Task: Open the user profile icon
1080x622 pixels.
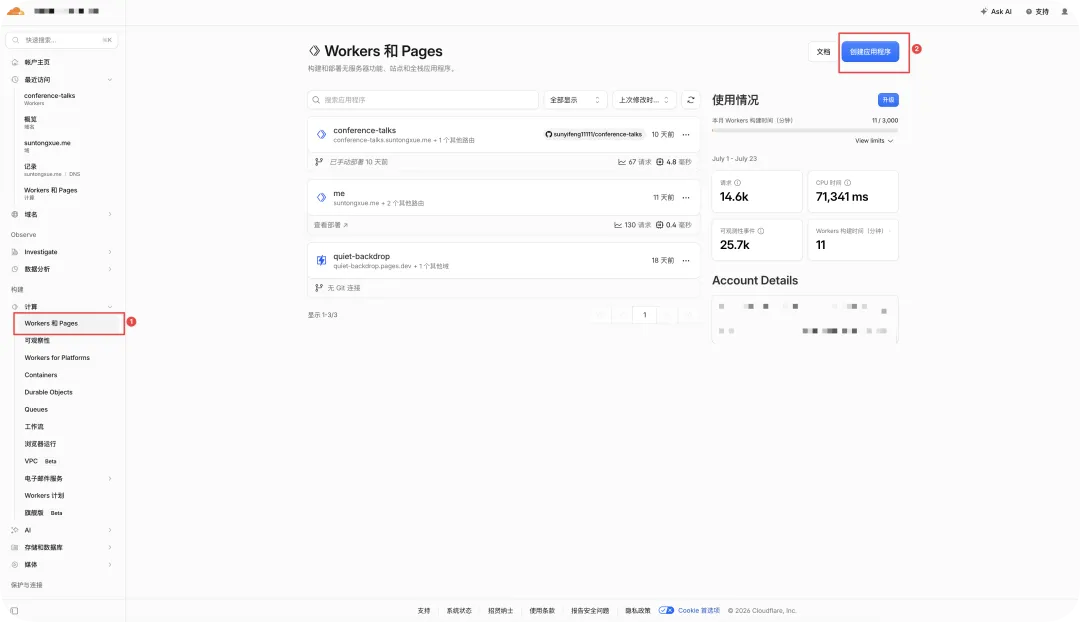Action: 1064,12
